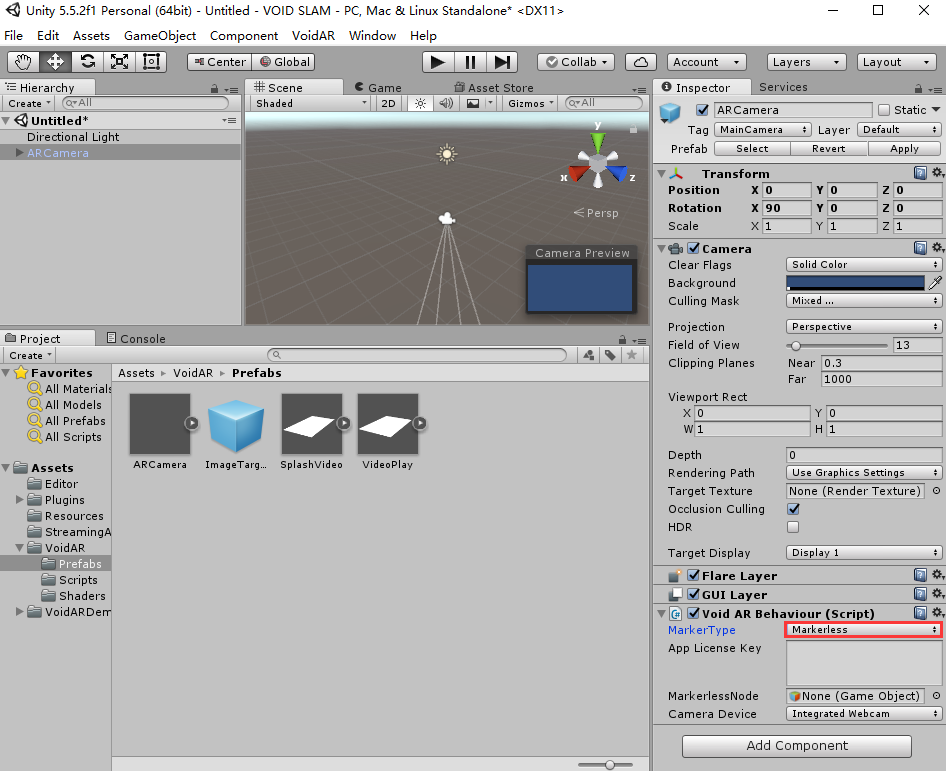This screenshot has height=771, width=946.
Task: Disable the GUI Layer component
Action: (x=694, y=594)
